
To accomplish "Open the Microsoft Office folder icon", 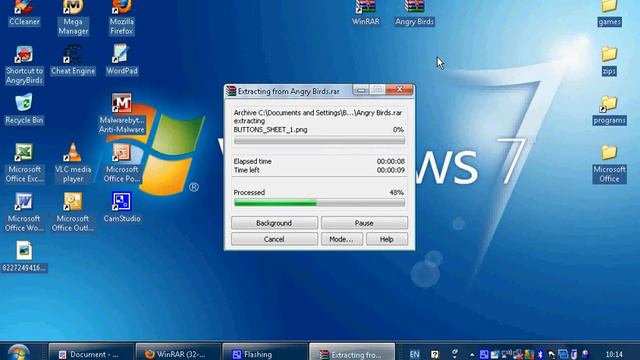I will click(609, 164).
